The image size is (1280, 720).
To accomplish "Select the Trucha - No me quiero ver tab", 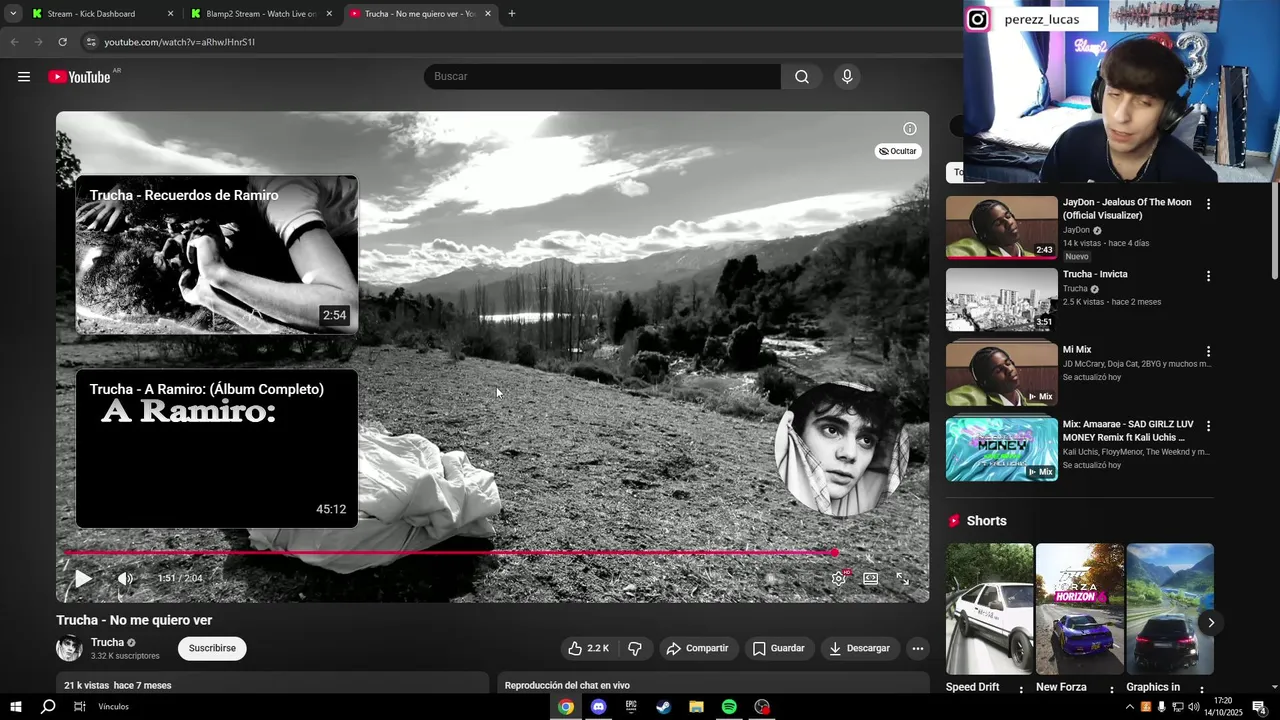I will click(x=419, y=14).
